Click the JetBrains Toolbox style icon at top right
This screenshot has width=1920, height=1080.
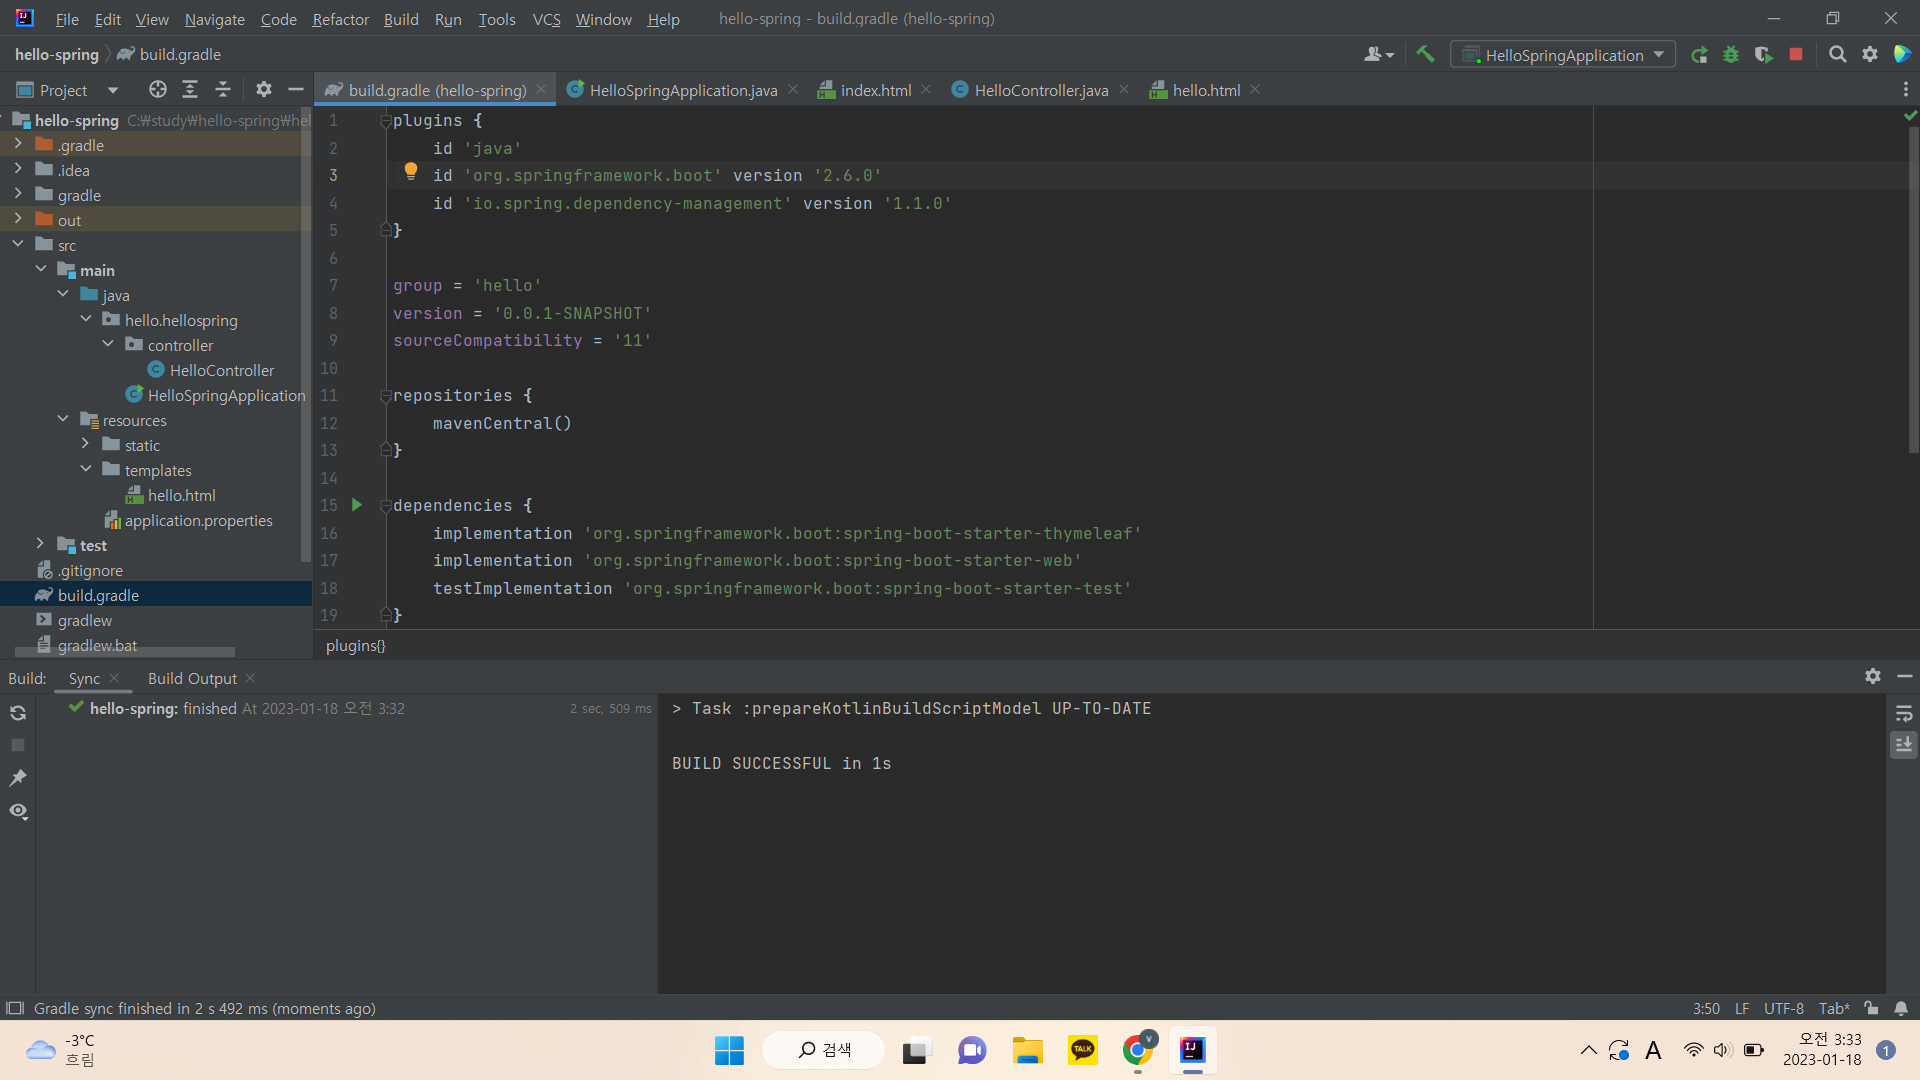coord(1902,55)
